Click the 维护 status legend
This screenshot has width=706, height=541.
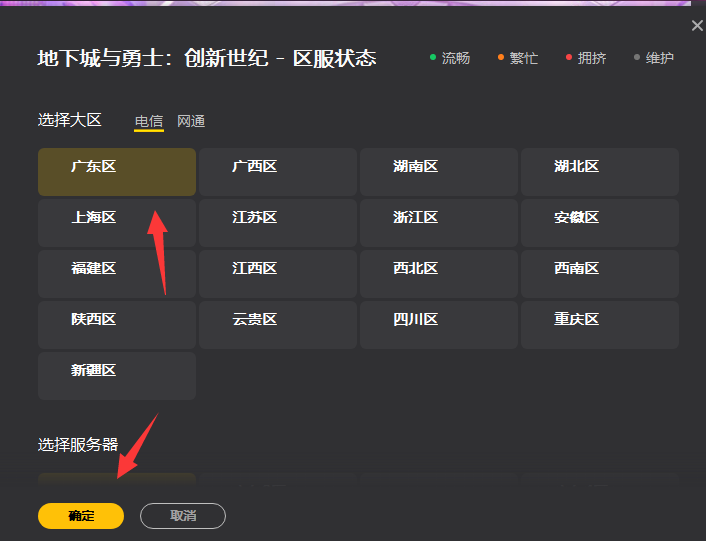(x=654, y=58)
